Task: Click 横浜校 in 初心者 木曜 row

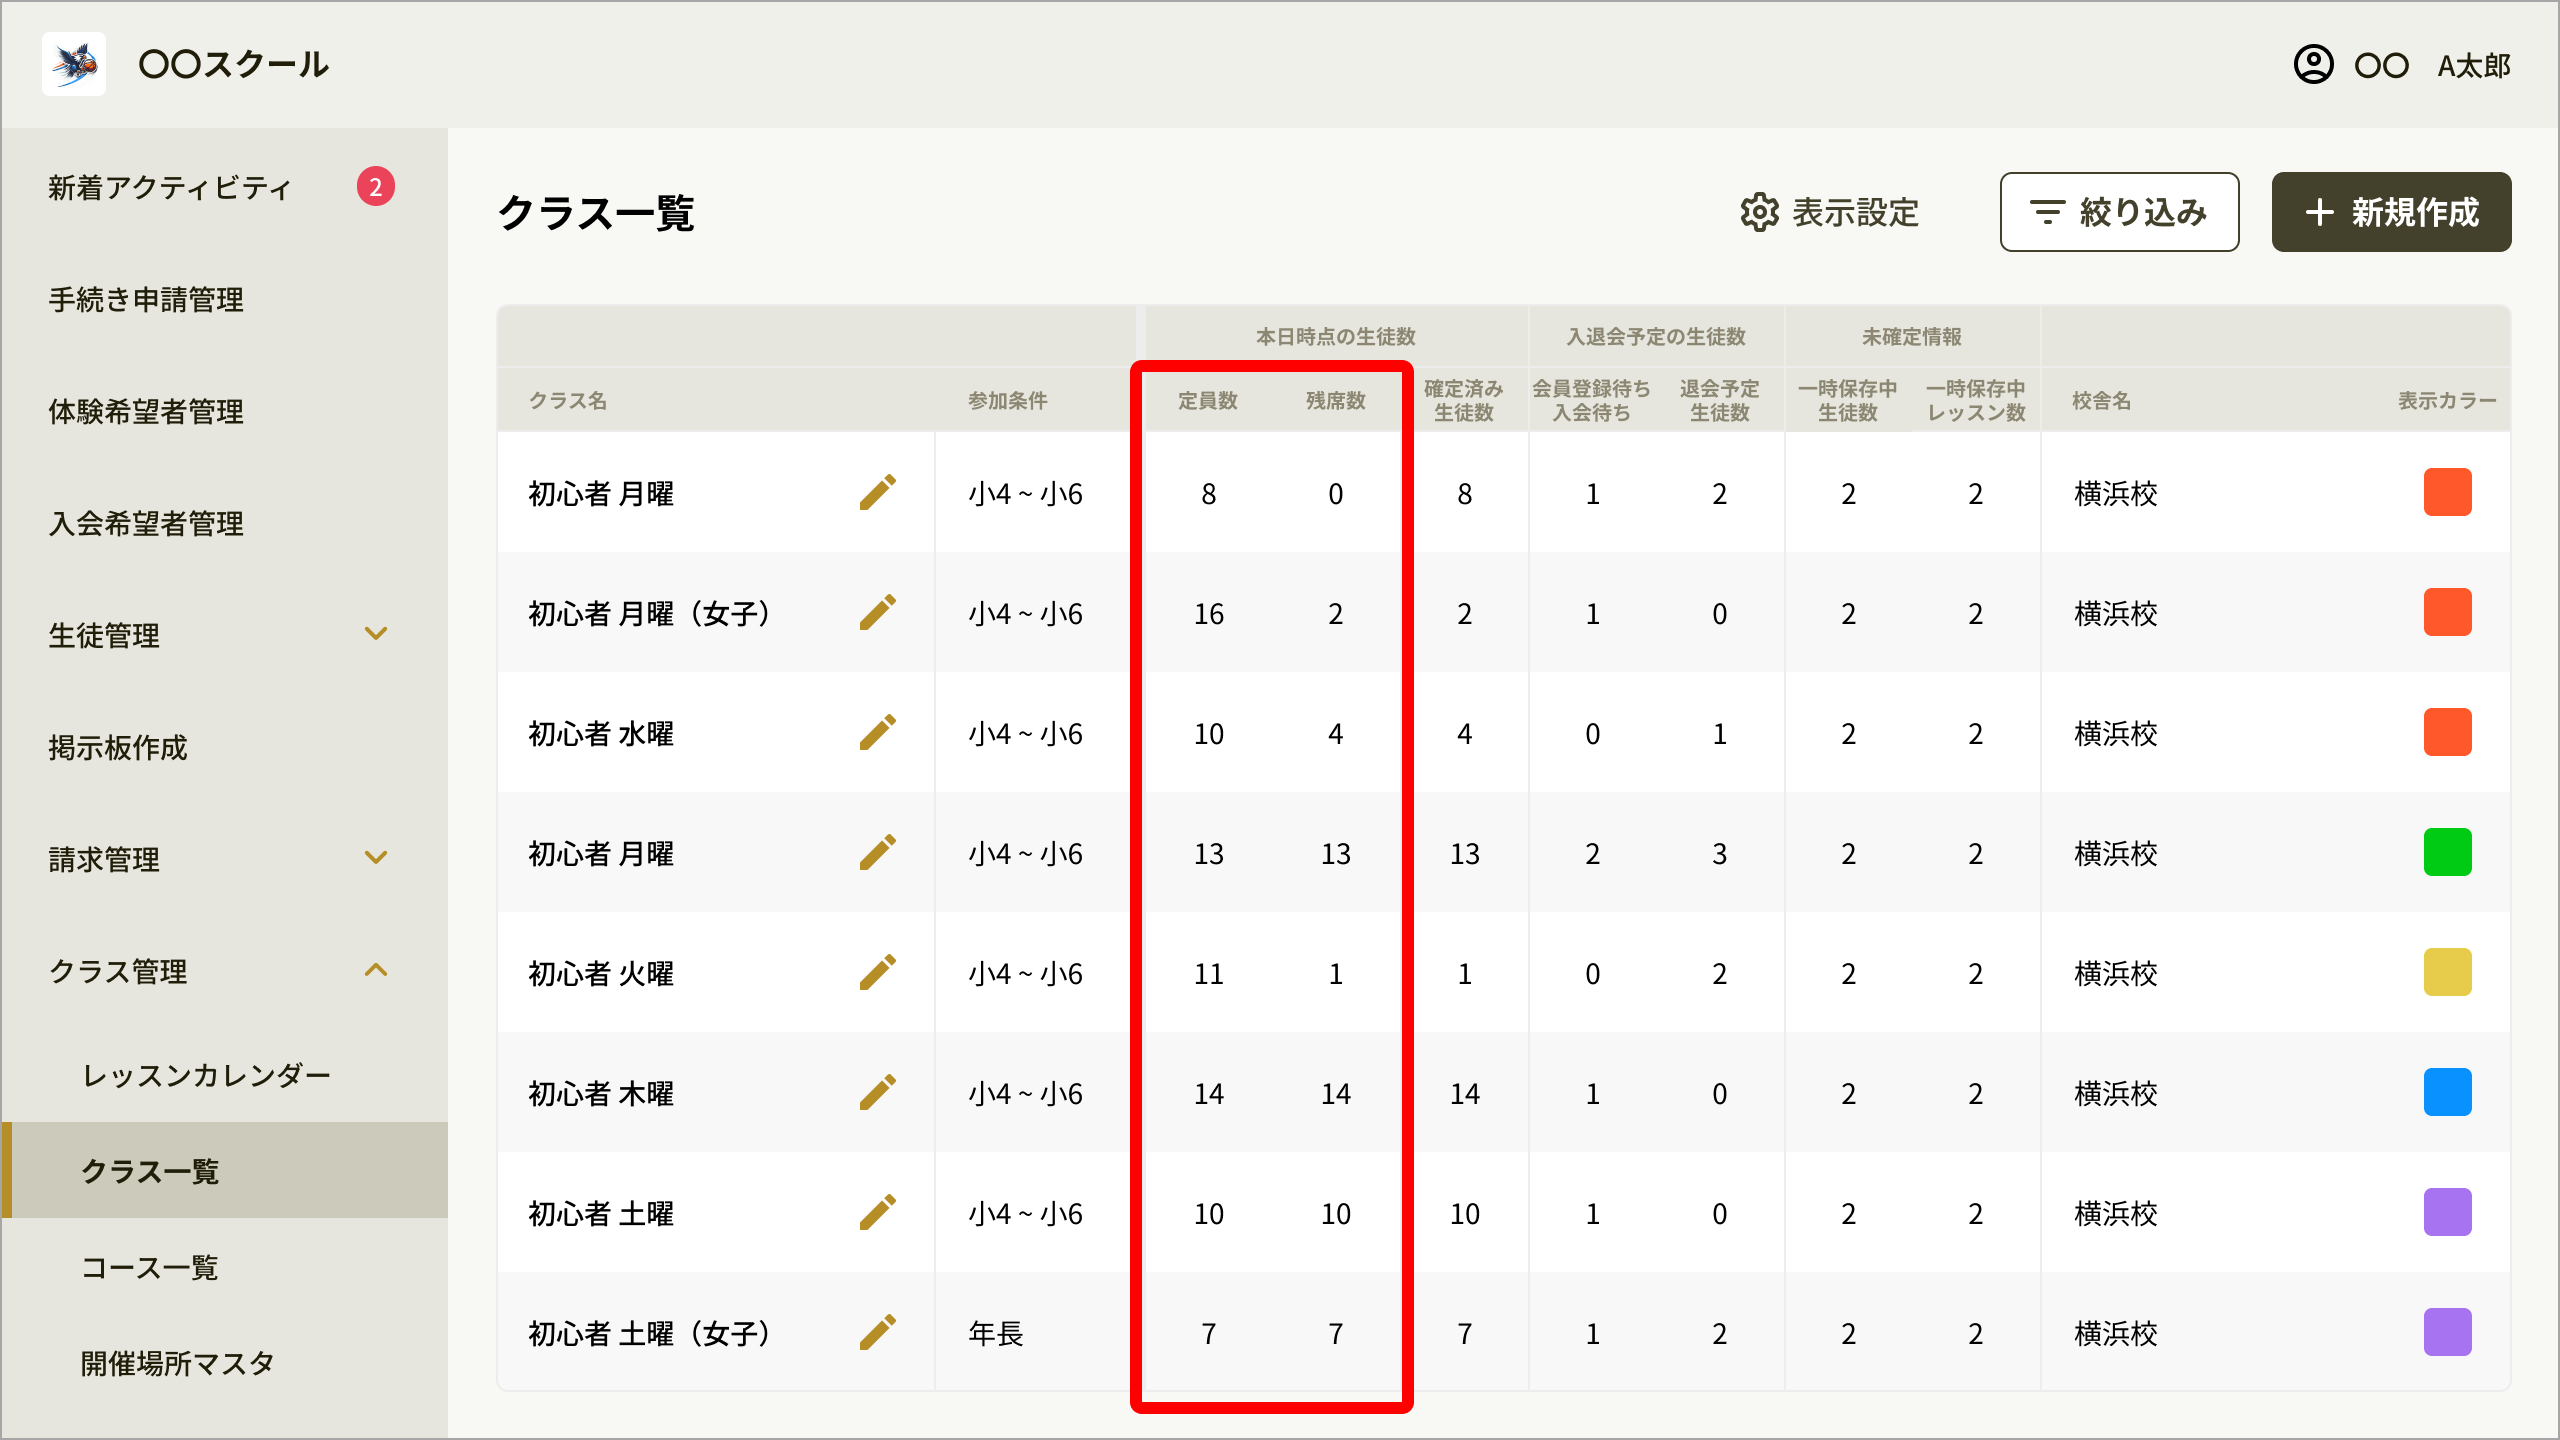Action: tap(2116, 1093)
